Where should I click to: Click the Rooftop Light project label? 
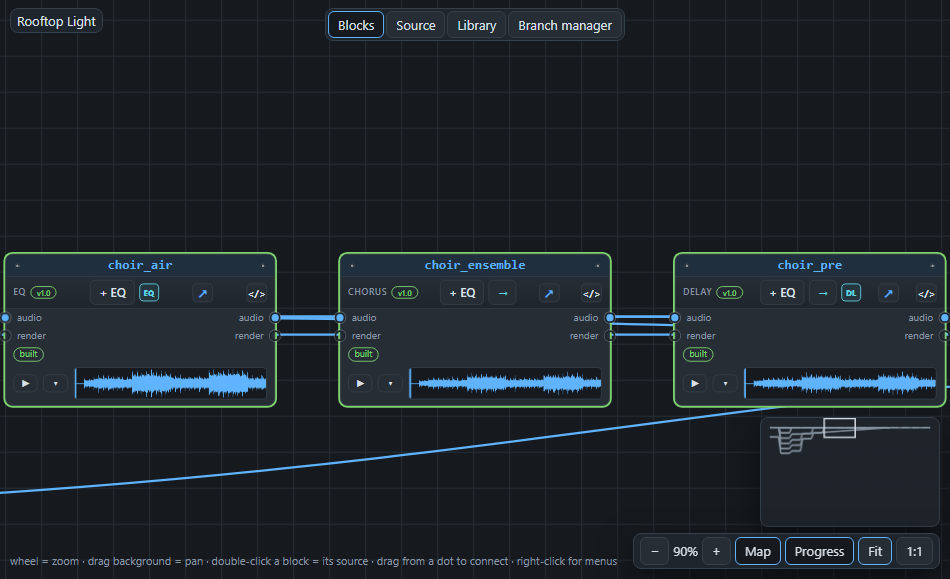(x=56, y=21)
